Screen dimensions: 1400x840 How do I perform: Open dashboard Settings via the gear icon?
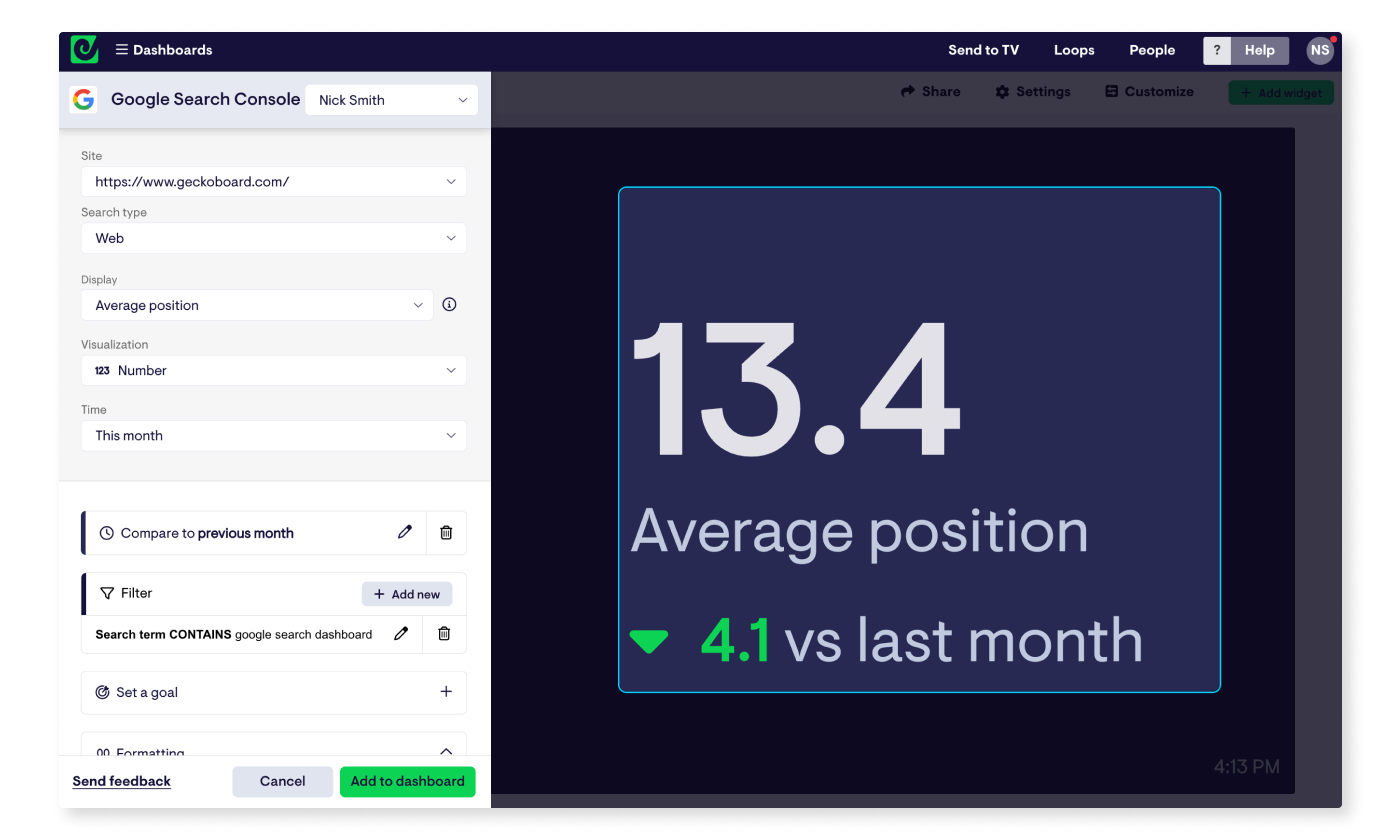pos(1001,91)
